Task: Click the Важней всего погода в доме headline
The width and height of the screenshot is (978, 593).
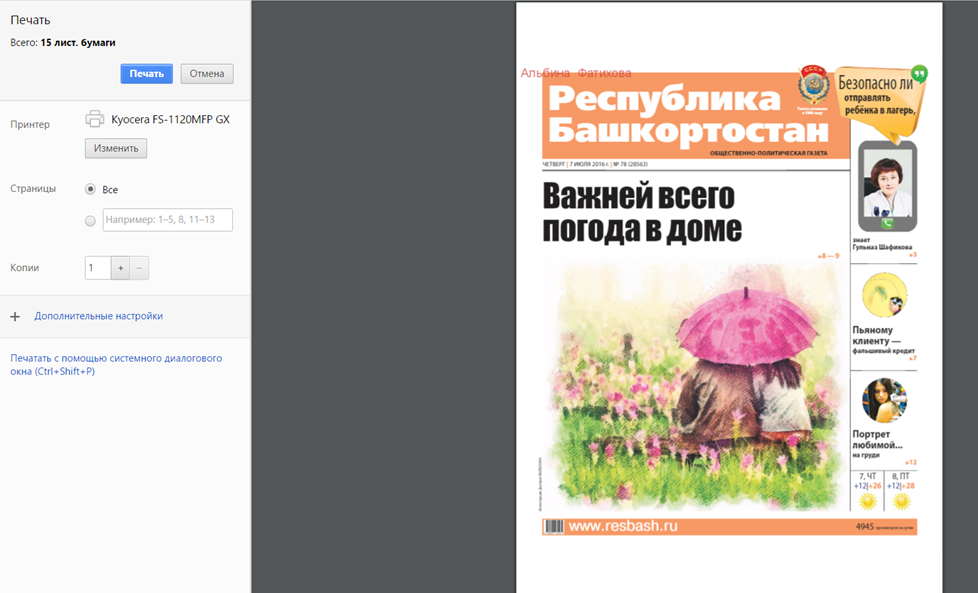Action: pyautogui.click(x=642, y=213)
